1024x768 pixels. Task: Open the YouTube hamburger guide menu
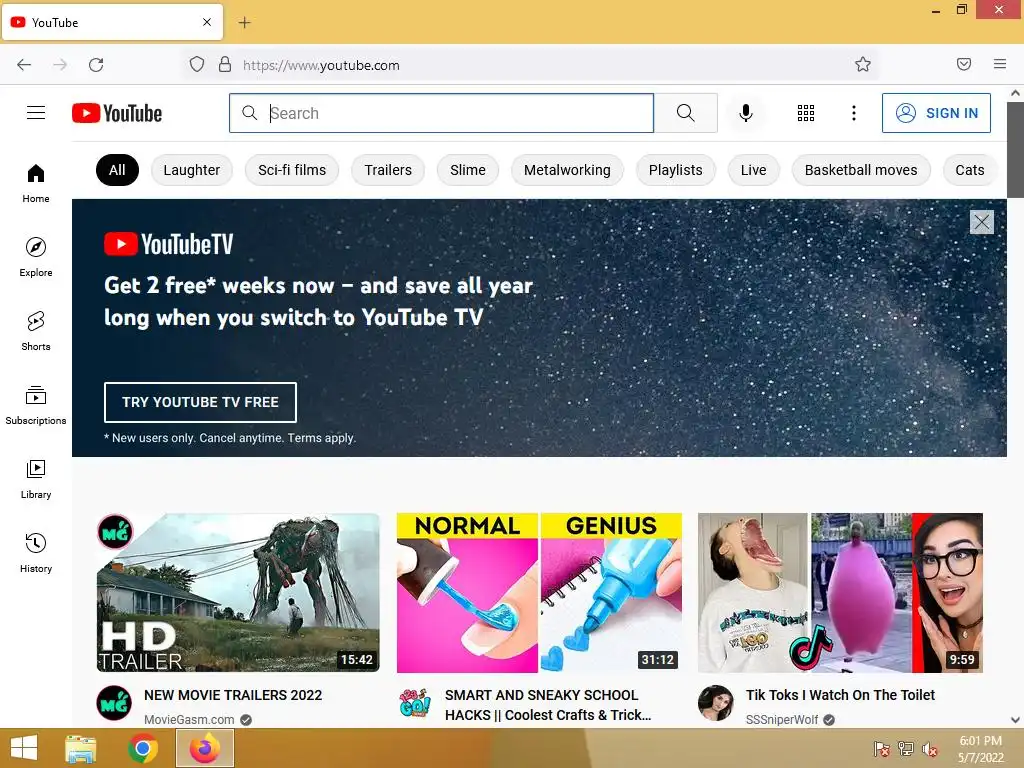click(x=36, y=113)
